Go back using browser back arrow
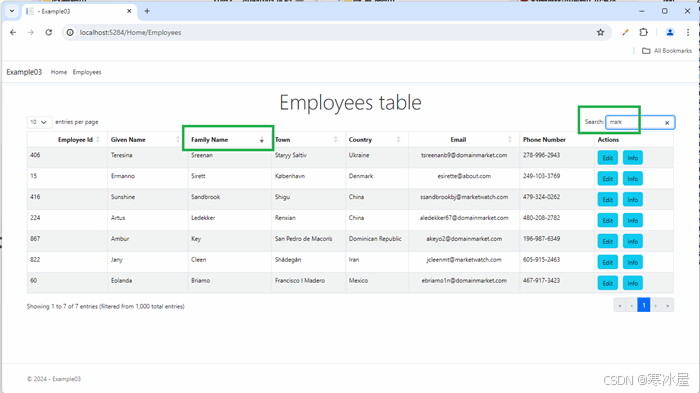 [13, 32]
